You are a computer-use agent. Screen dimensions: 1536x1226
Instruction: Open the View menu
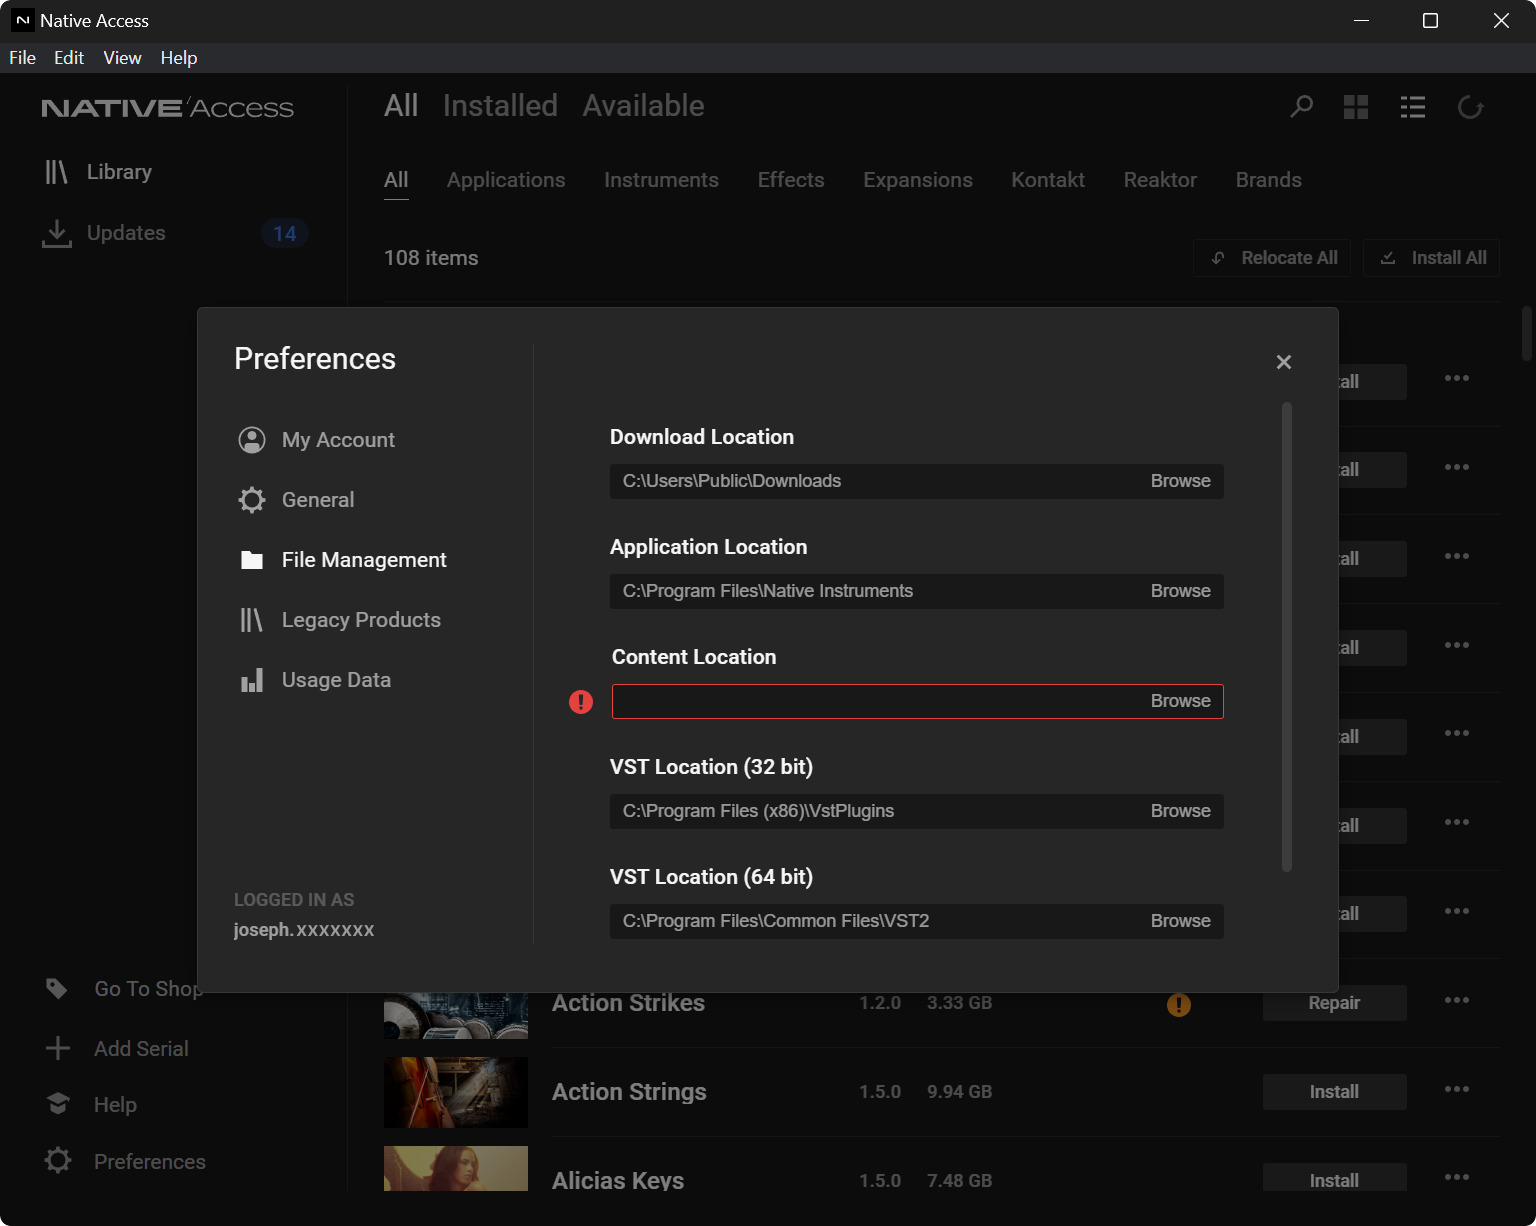(x=122, y=58)
